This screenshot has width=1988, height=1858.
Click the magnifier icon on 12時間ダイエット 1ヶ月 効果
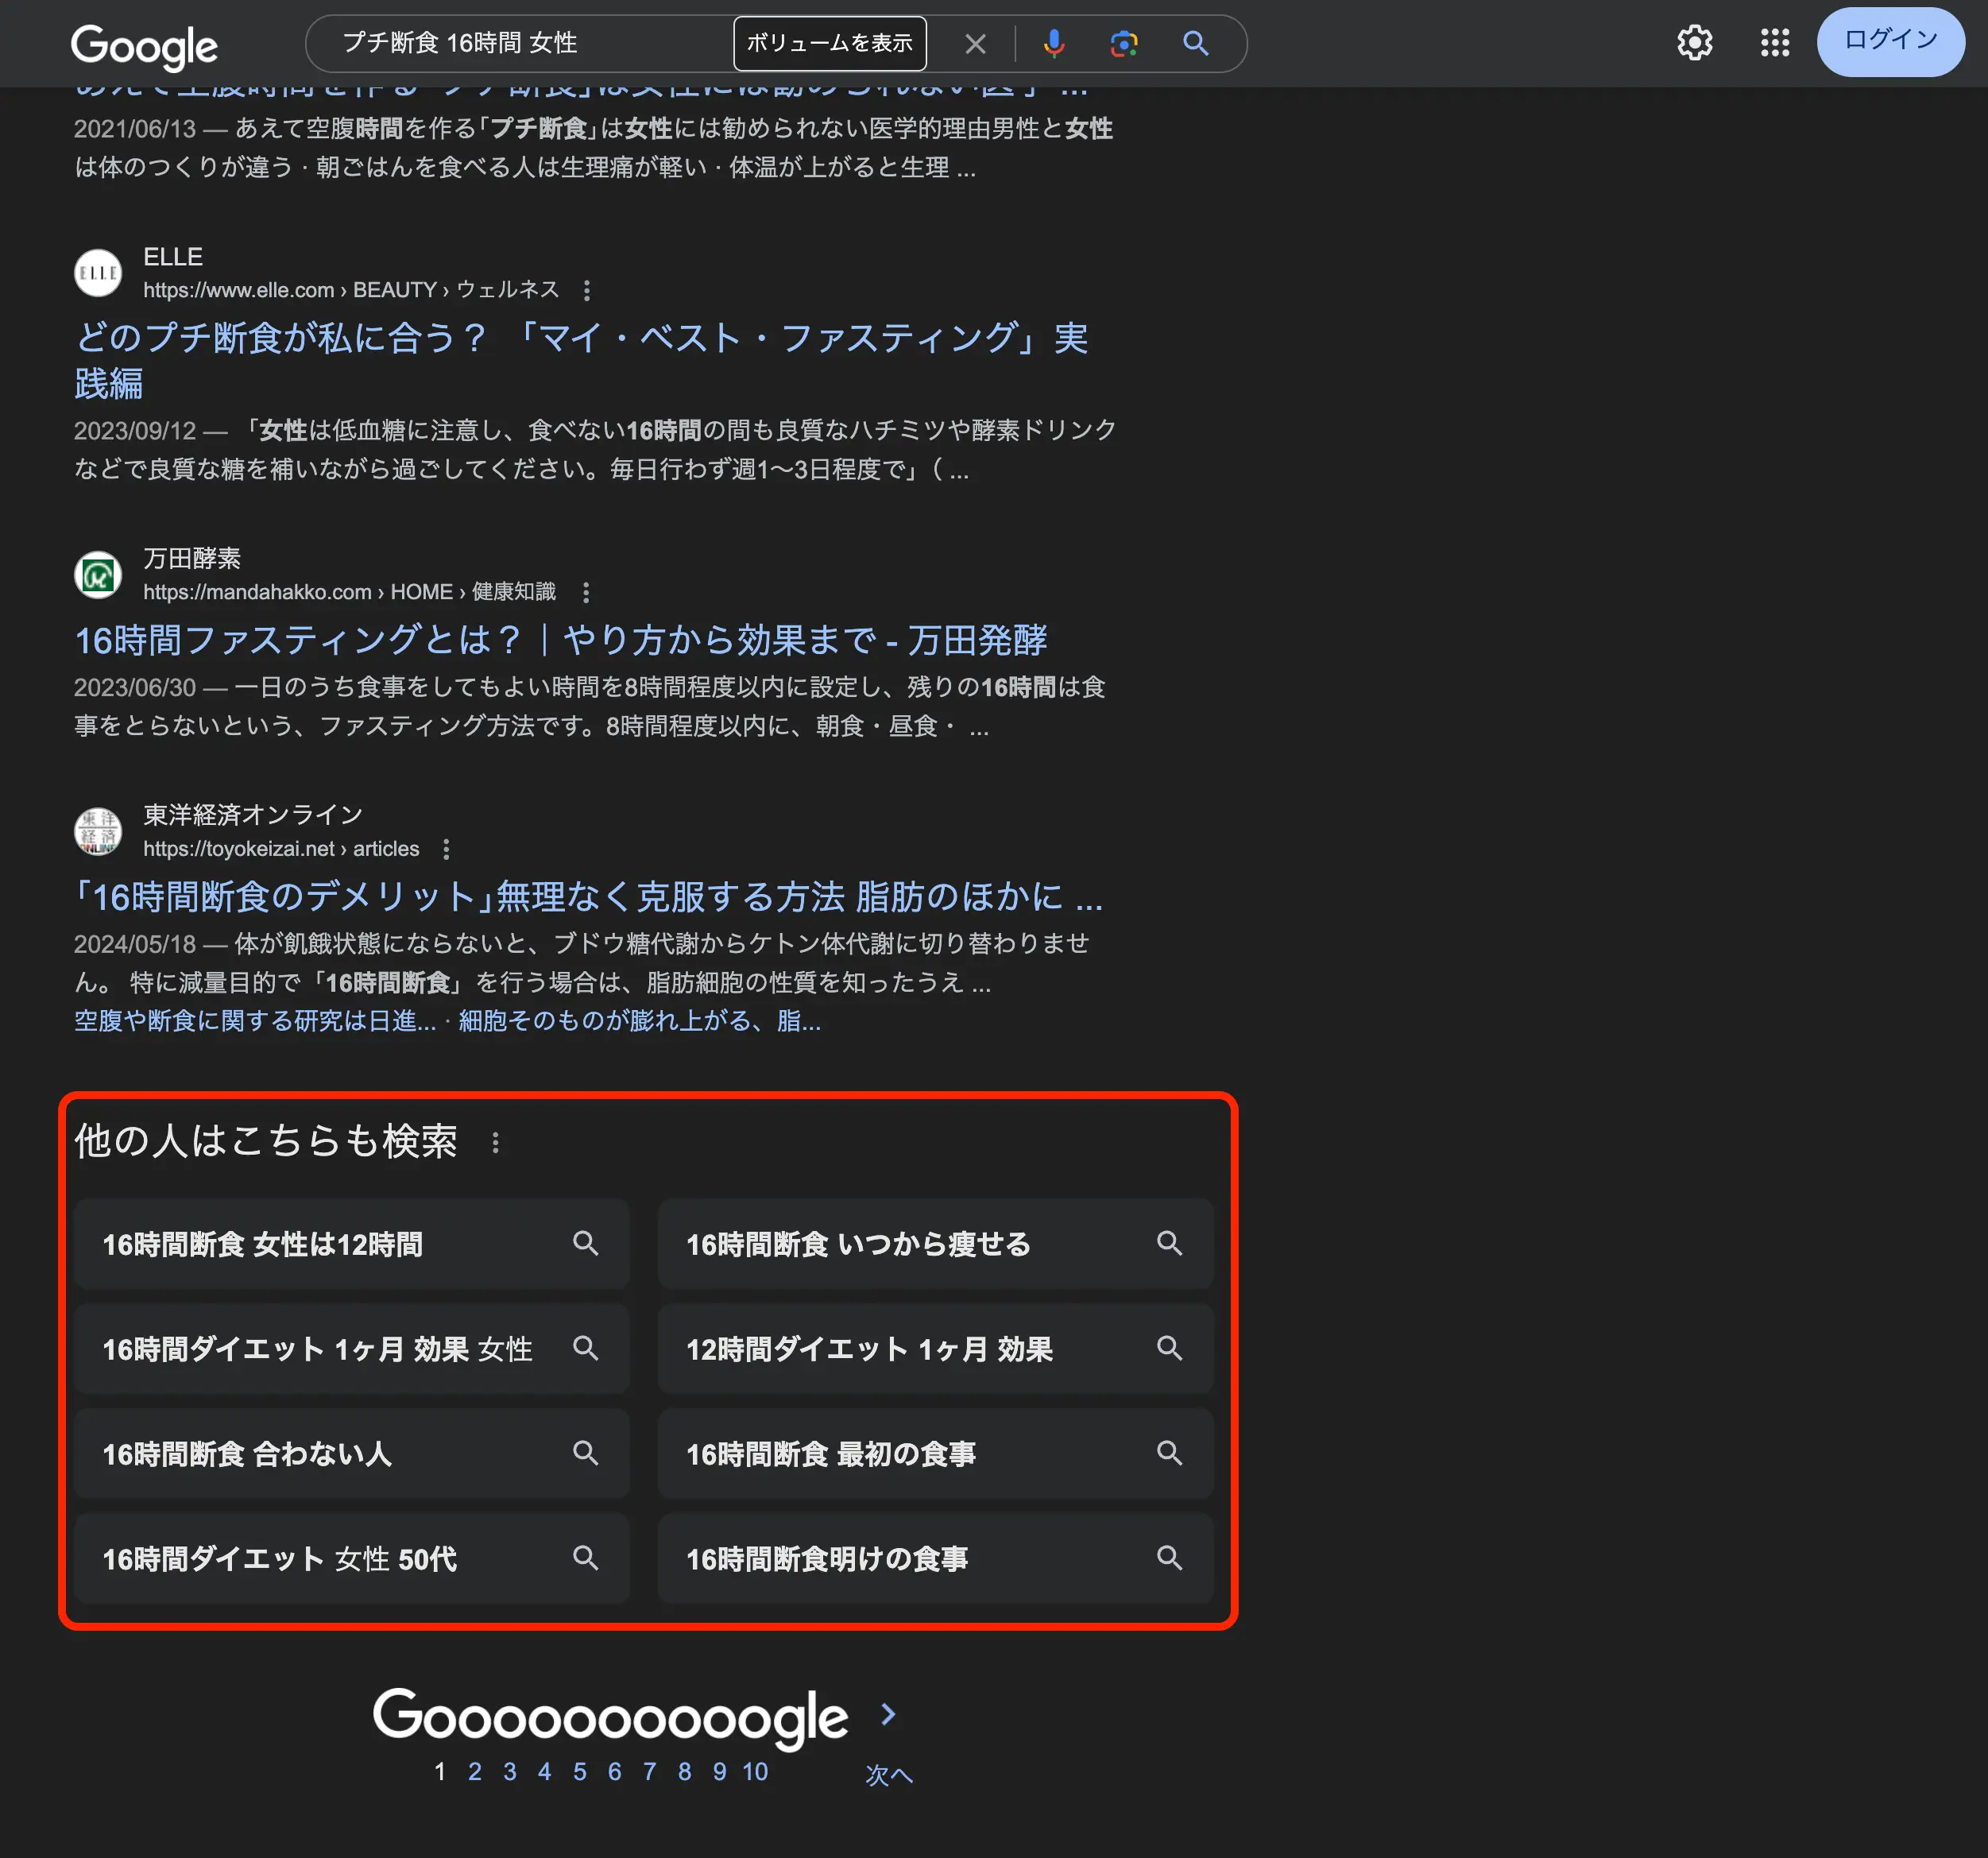click(1170, 1349)
